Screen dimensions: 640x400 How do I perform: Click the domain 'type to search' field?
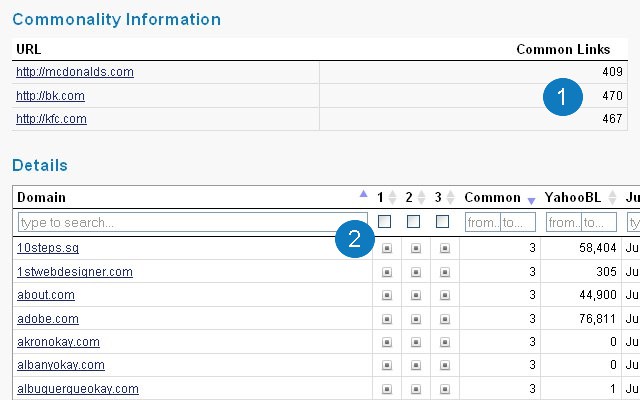click(x=192, y=222)
